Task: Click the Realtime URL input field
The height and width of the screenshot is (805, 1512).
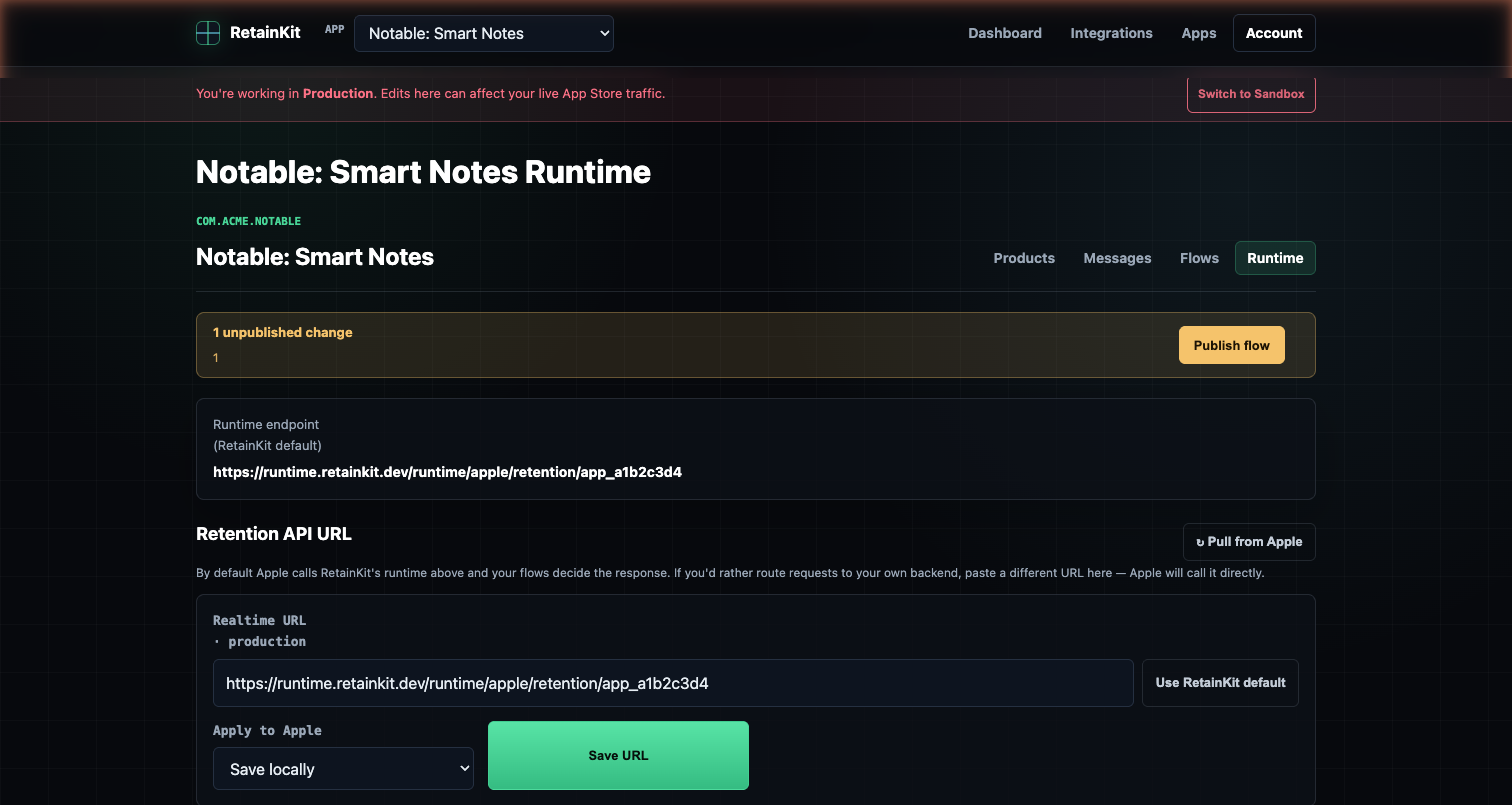Action: (673, 683)
